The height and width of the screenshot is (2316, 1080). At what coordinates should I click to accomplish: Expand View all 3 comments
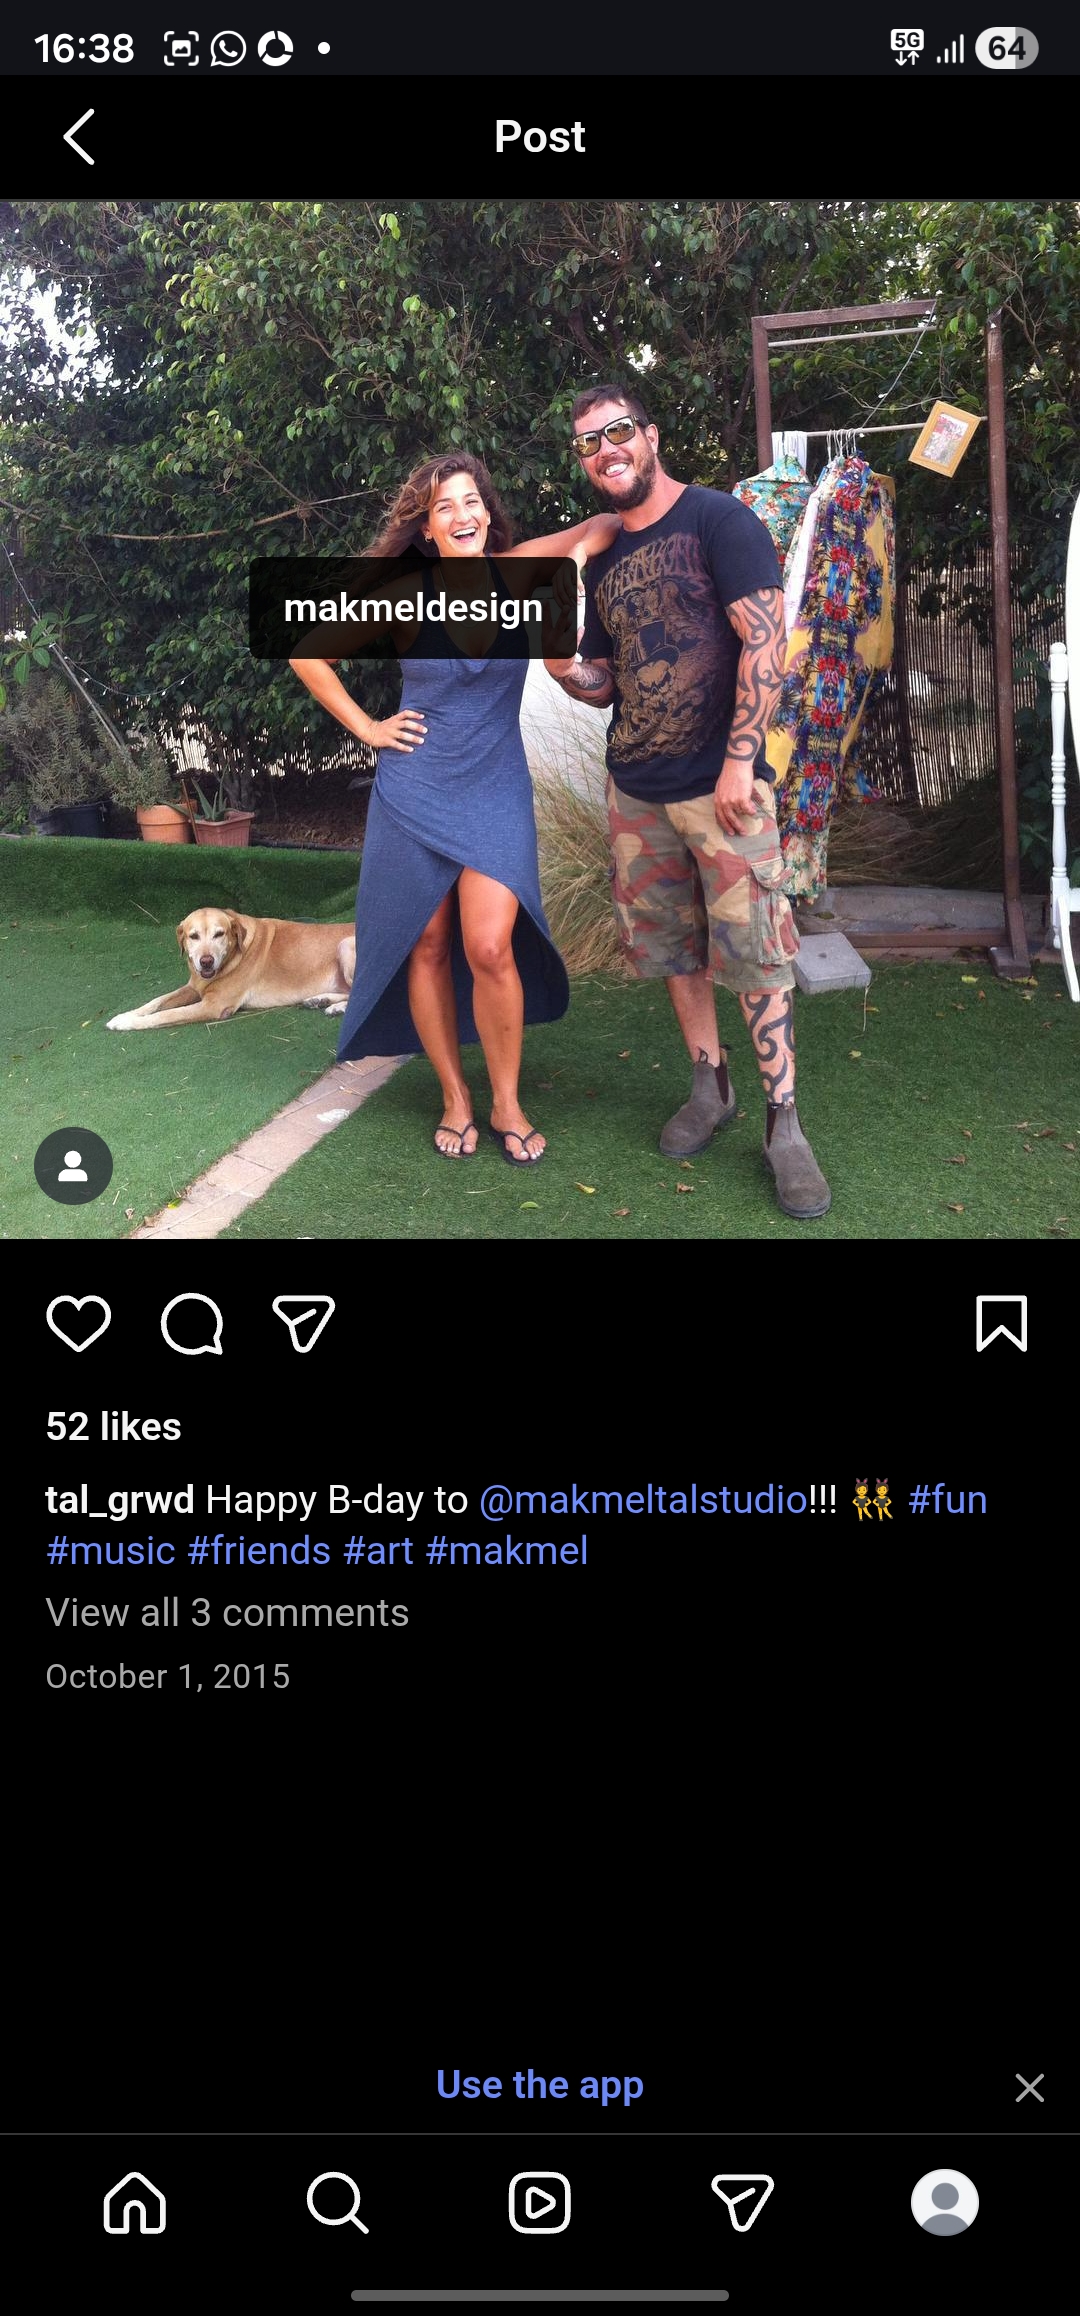pos(228,1613)
